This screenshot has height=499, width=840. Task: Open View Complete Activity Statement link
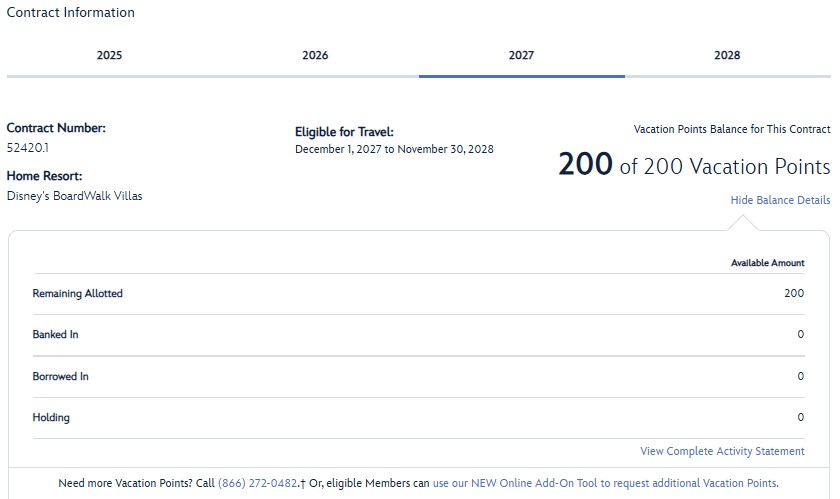click(x=722, y=452)
